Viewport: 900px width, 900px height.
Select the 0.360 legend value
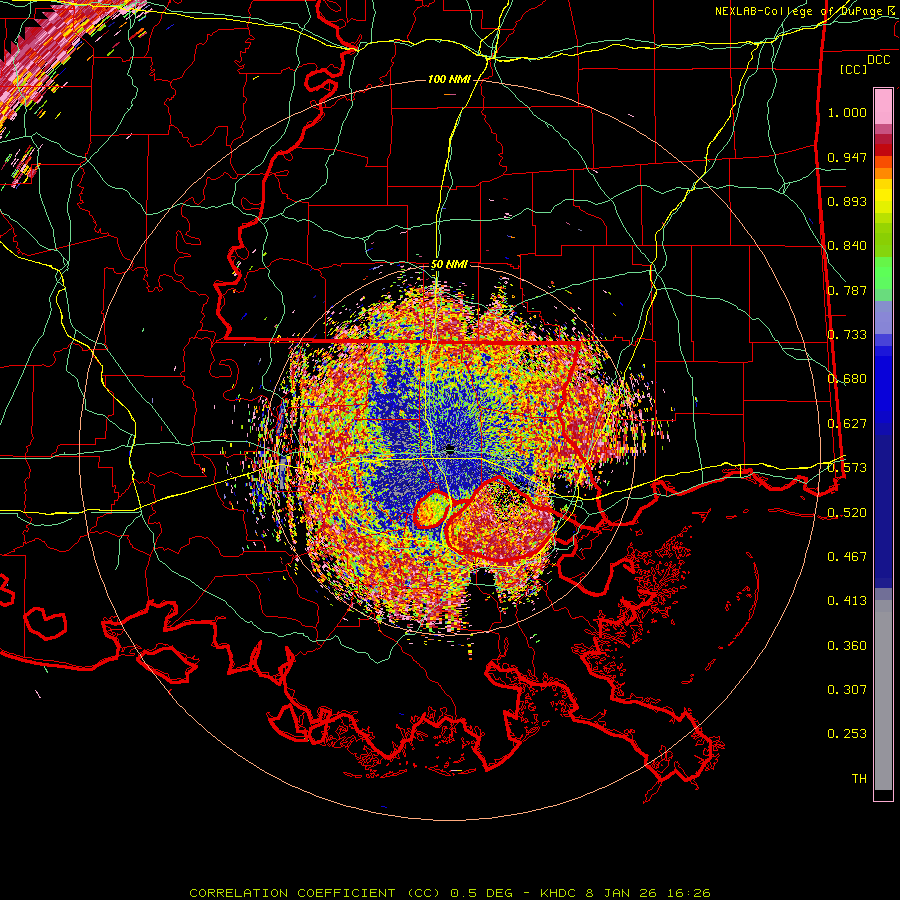tap(847, 646)
